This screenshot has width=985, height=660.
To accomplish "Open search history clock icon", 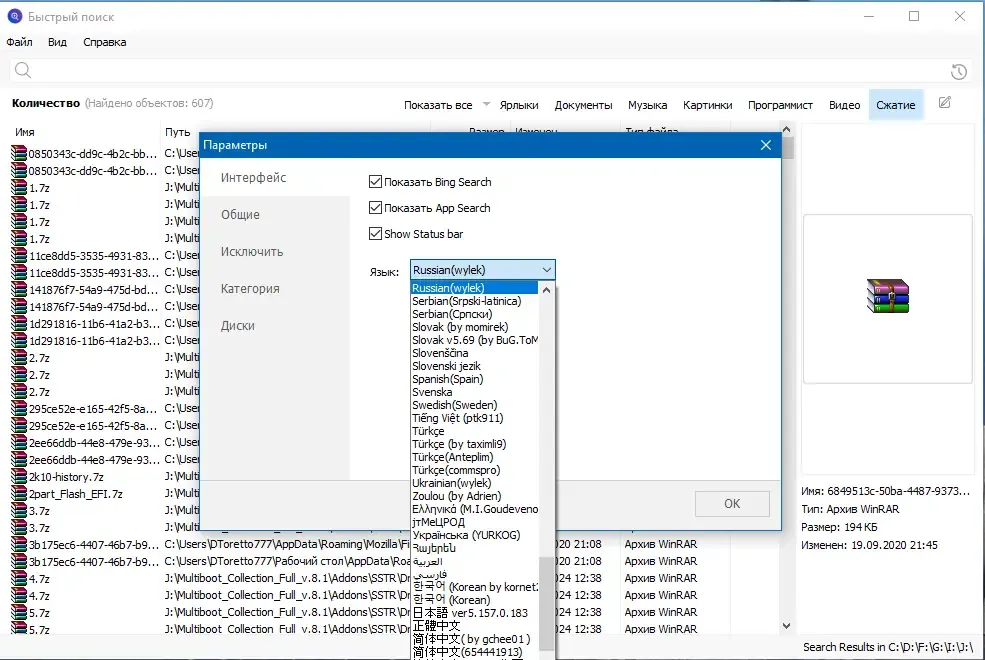I will tap(959, 72).
